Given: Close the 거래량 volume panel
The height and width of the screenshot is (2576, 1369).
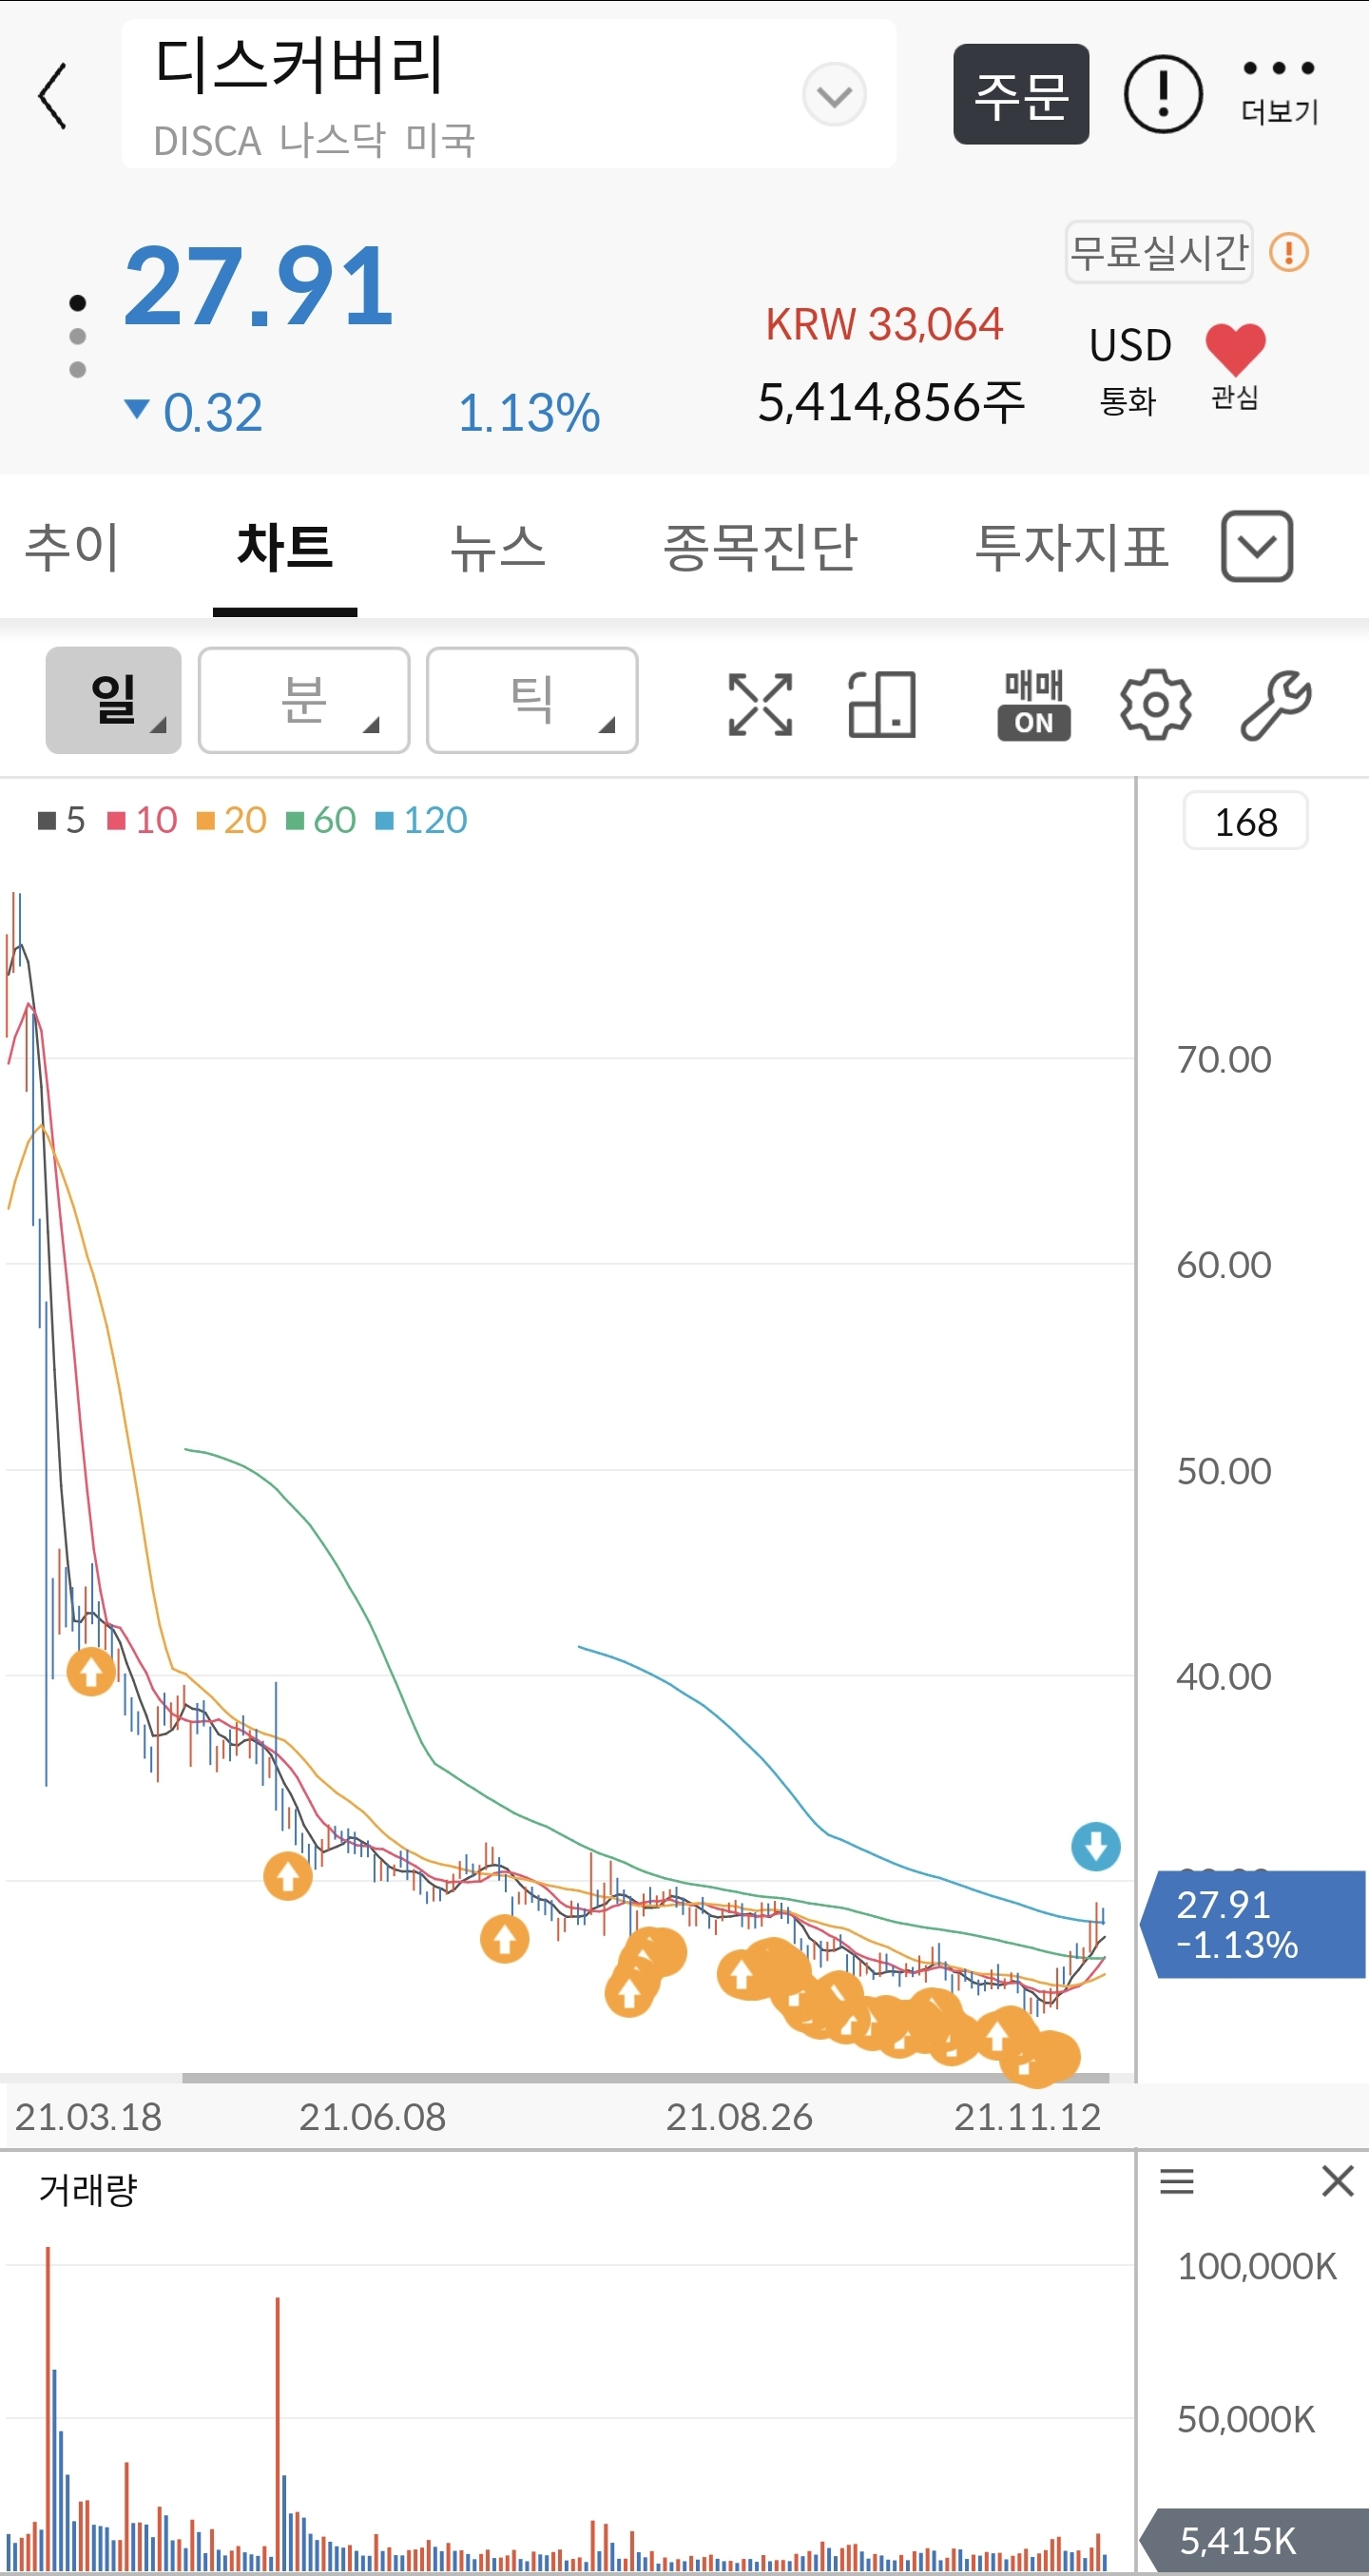Looking at the screenshot, I should (x=1337, y=2181).
